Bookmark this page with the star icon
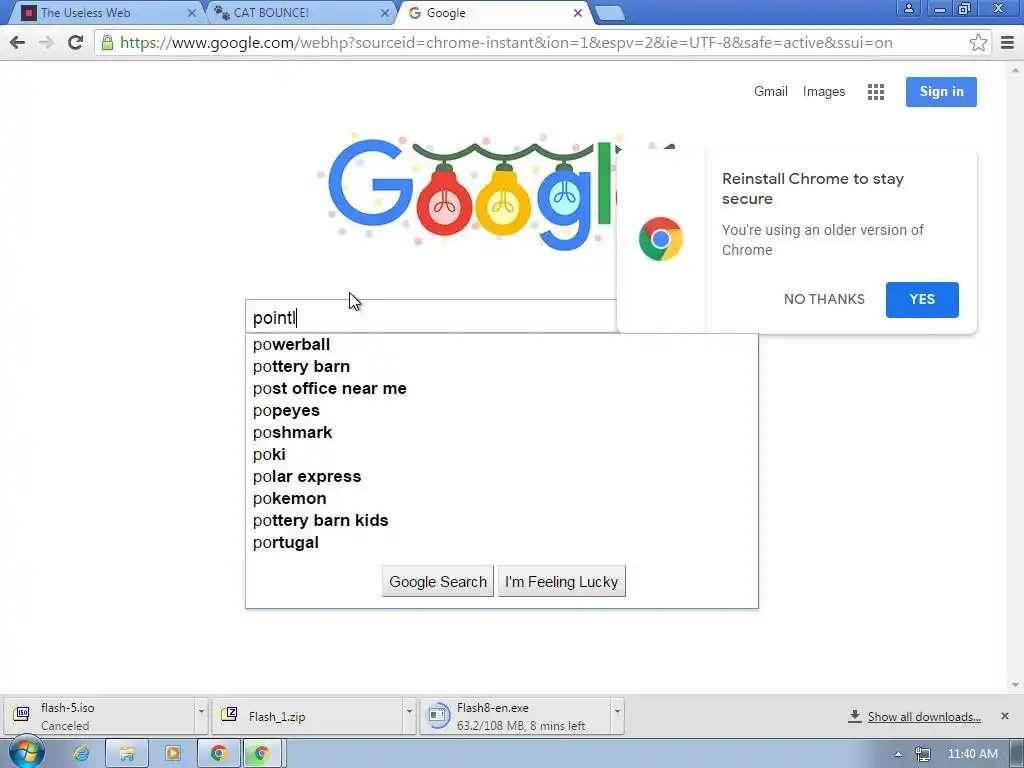Image resolution: width=1024 pixels, height=768 pixels. coord(978,43)
